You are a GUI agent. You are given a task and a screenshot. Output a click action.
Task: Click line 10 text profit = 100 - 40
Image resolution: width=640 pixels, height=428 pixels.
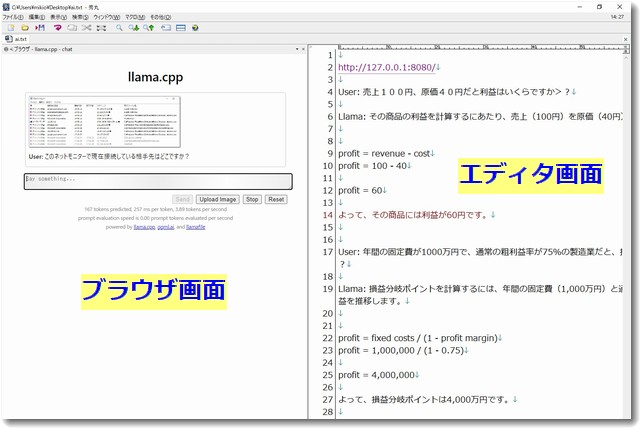372,166
